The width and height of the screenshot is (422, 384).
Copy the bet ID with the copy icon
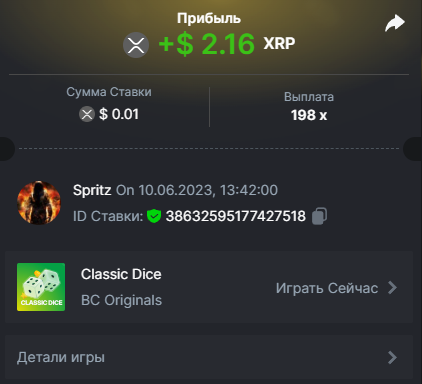pyautogui.click(x=319, y=216)
